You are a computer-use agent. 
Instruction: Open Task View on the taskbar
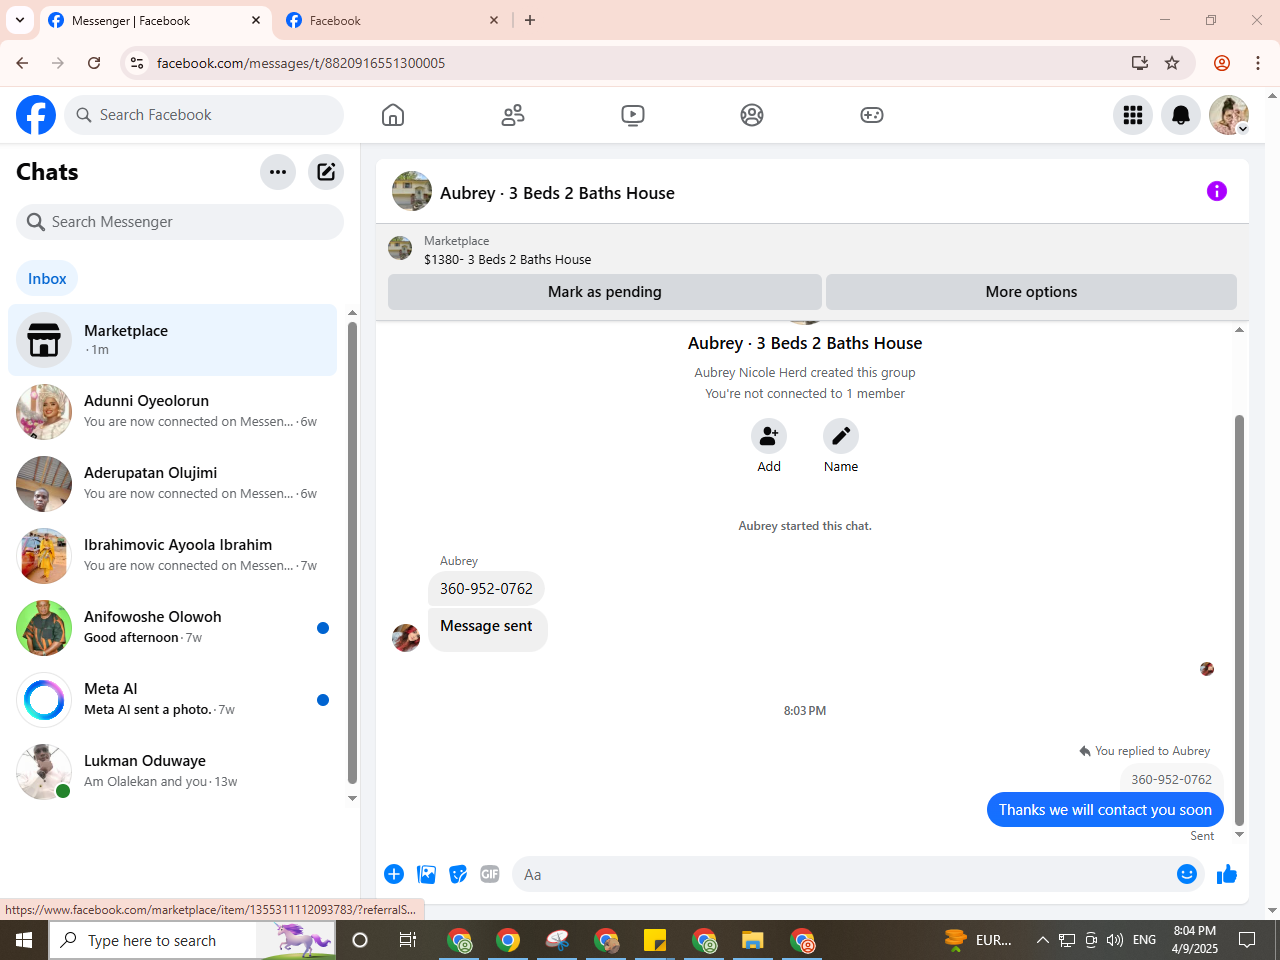tap(408, 940)
